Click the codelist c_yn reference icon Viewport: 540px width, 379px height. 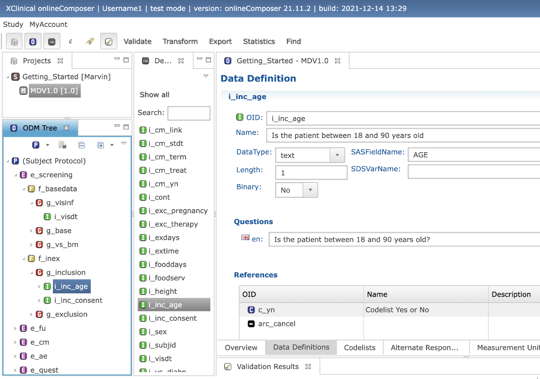pyautogui.click(x=251, y=310)
